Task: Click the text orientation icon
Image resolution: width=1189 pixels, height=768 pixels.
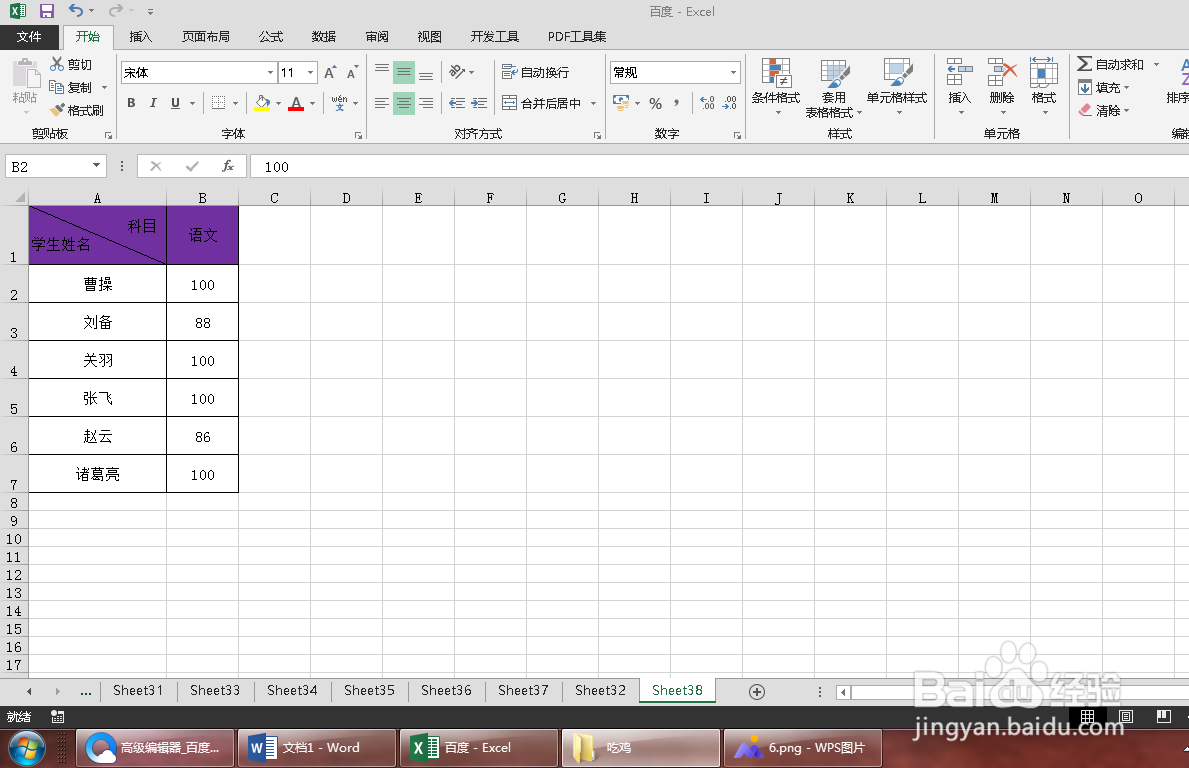Action: tap(456, 72)
